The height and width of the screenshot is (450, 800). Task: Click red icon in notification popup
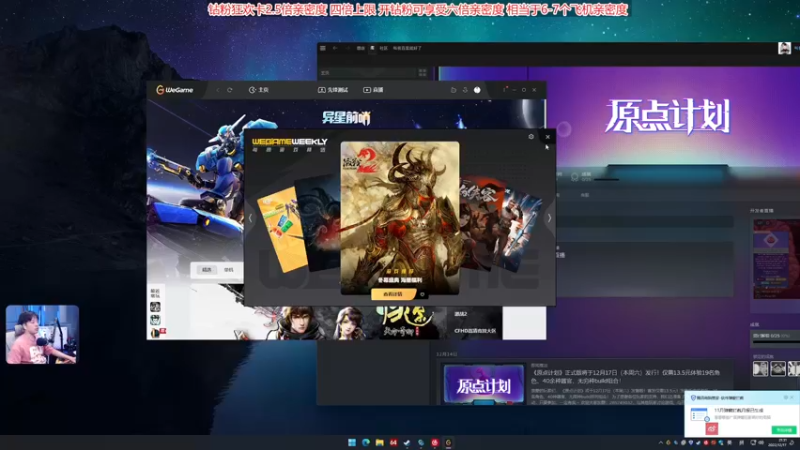(x=712, y=429)
